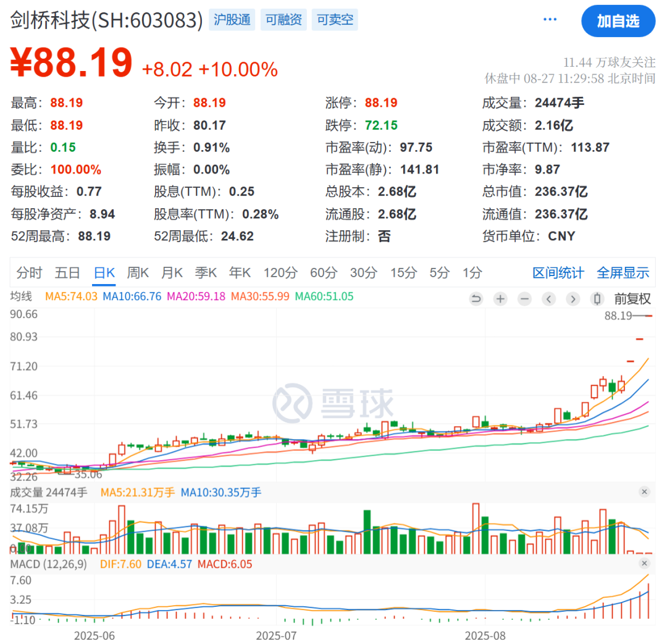This screenshot has width=667, height=644.
Task: Switch to the 五日 chart tab
Action: [x=67, y=272]
